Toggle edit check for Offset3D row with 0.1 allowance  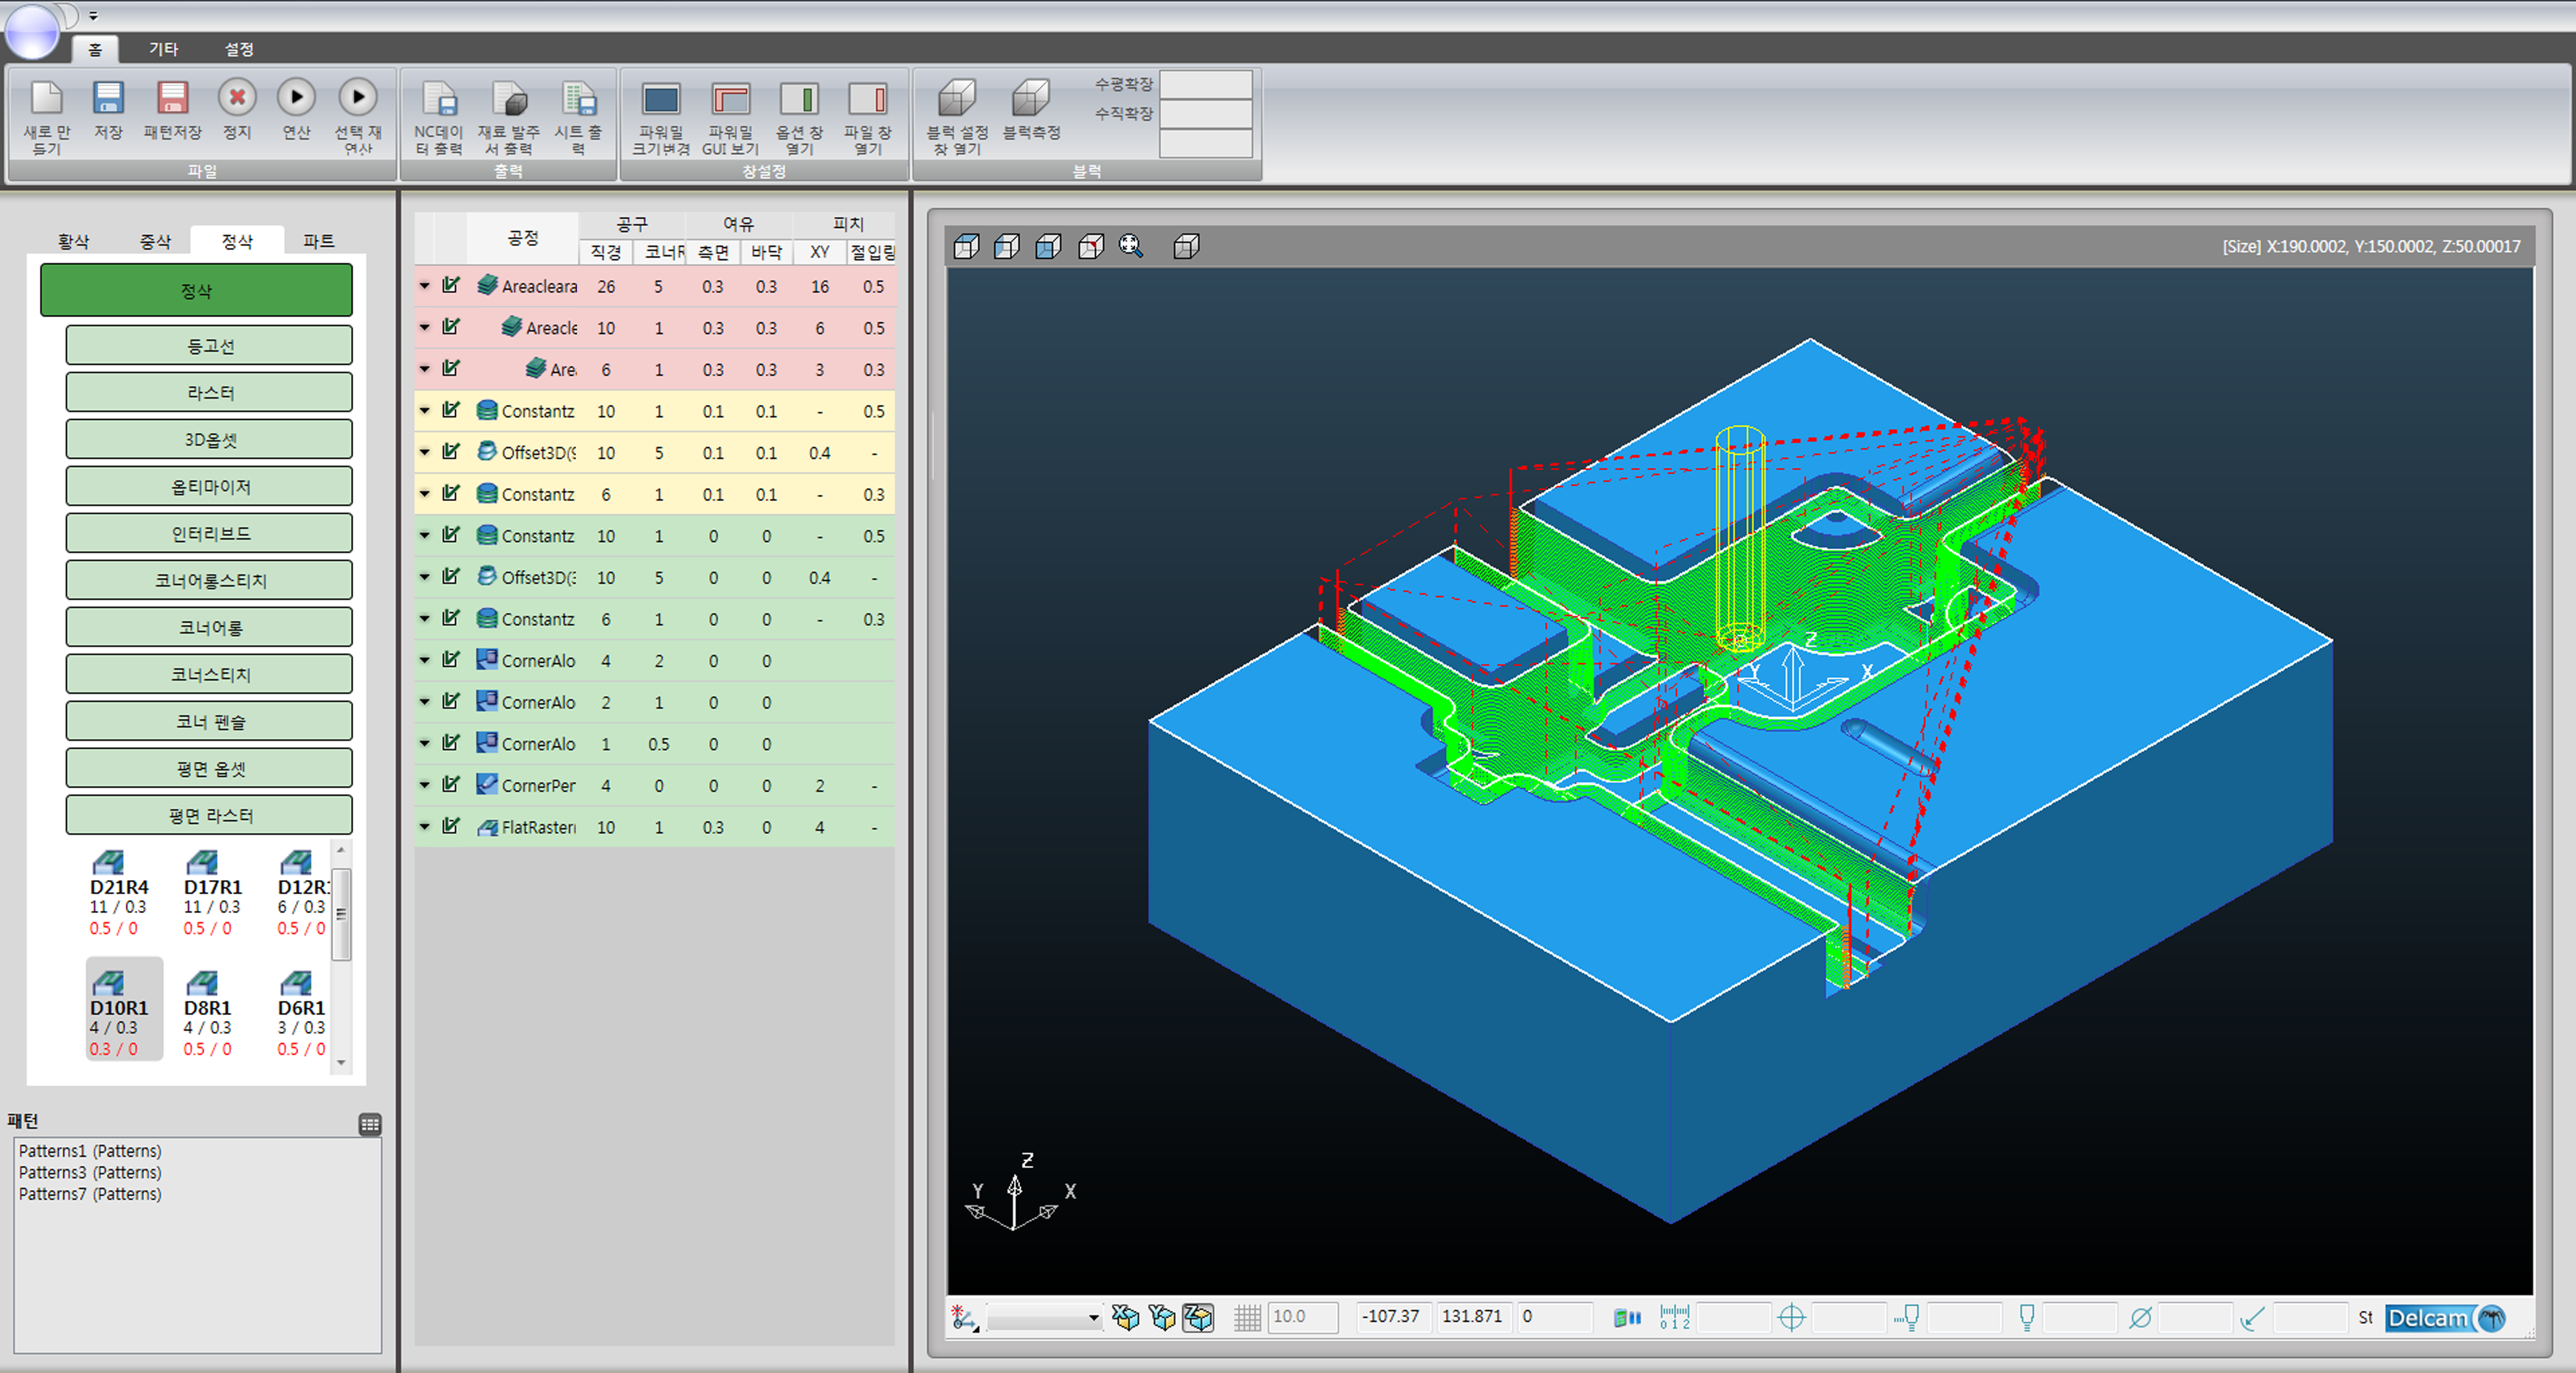click(x=451, y=452)
